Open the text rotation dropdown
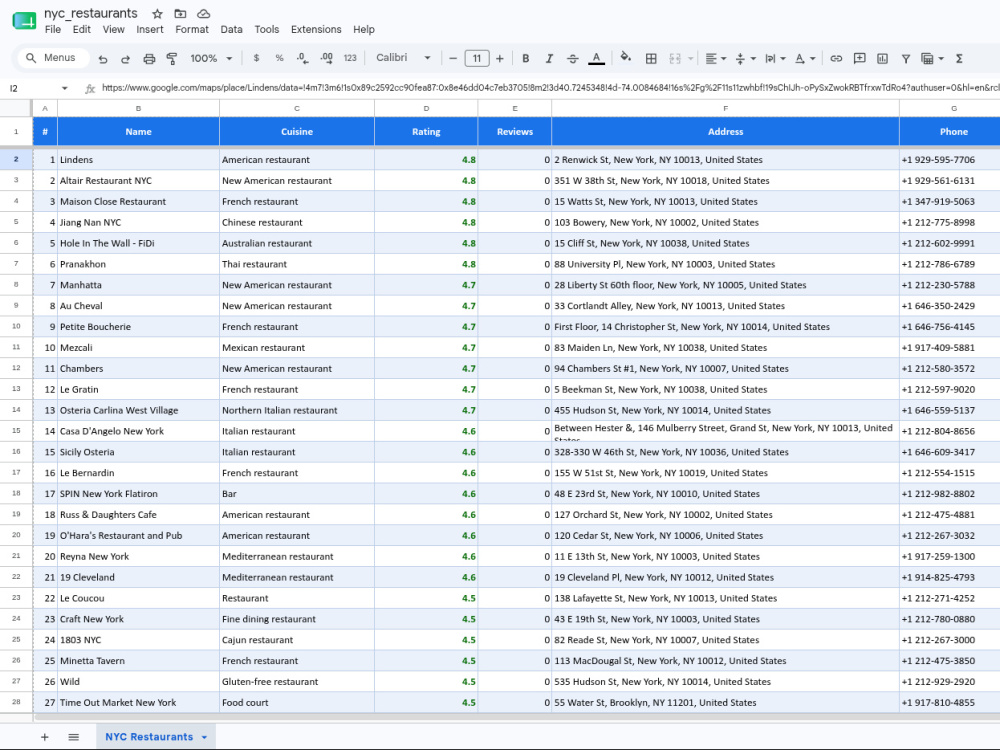This screenshot has width=1000, height=750. (805, 58)
